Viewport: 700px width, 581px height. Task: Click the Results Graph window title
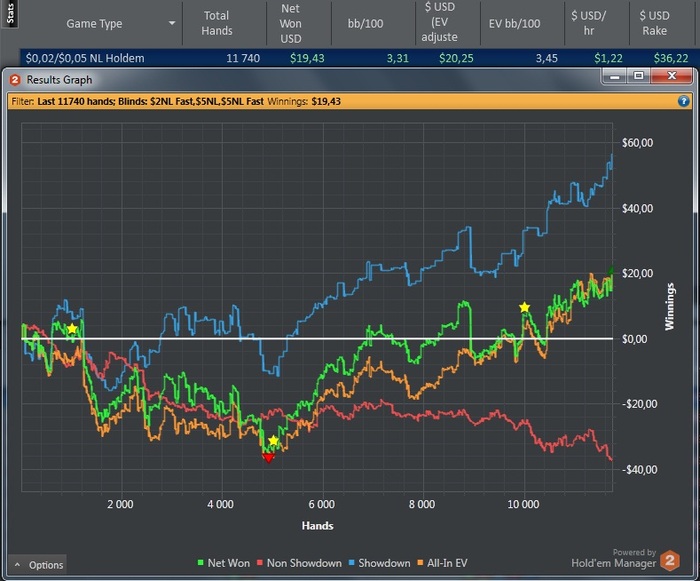point(59,80)
